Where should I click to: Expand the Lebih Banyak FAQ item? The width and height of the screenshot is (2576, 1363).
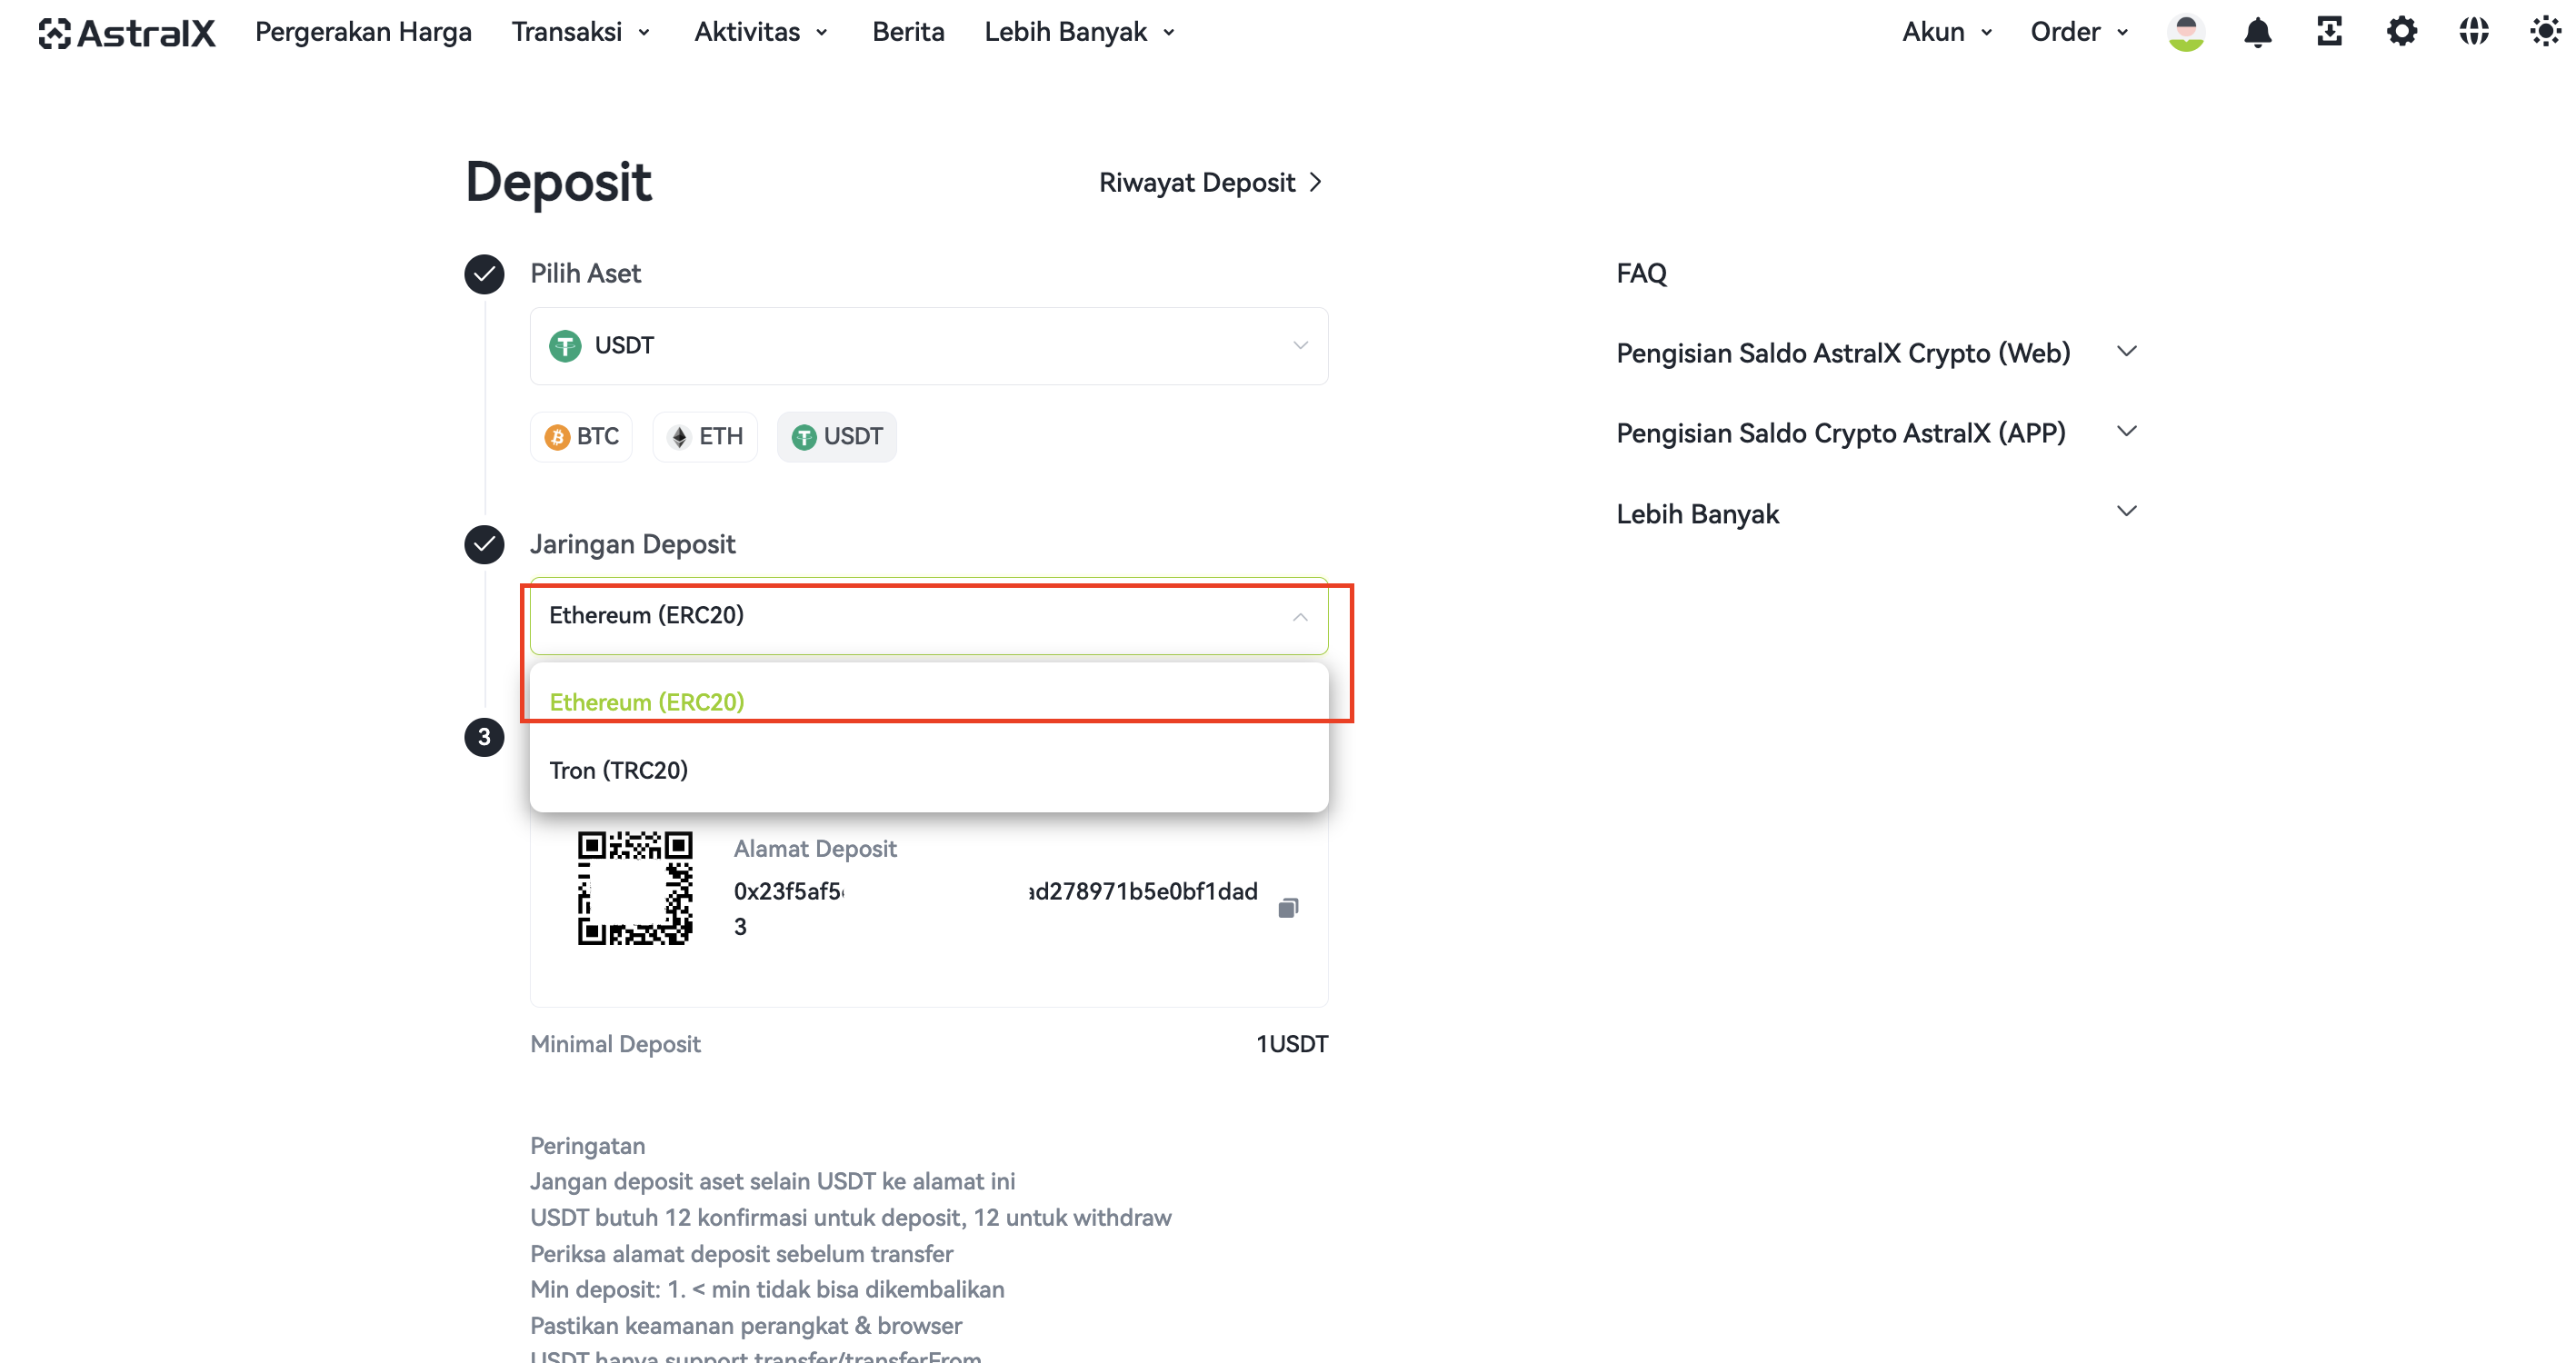pos(1876,513)
